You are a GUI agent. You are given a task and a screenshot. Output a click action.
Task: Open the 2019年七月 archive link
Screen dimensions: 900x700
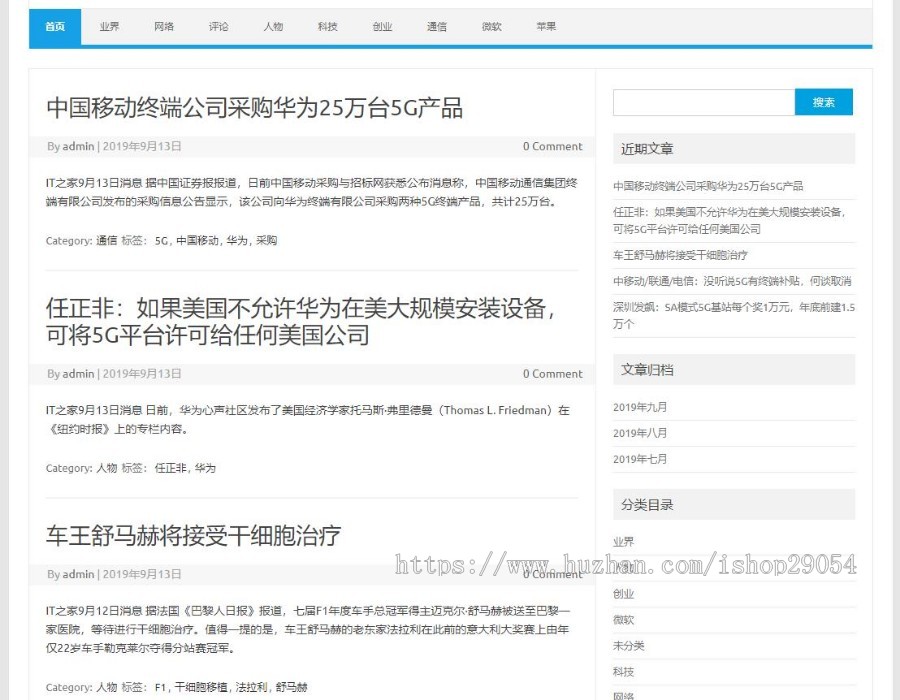640,459
